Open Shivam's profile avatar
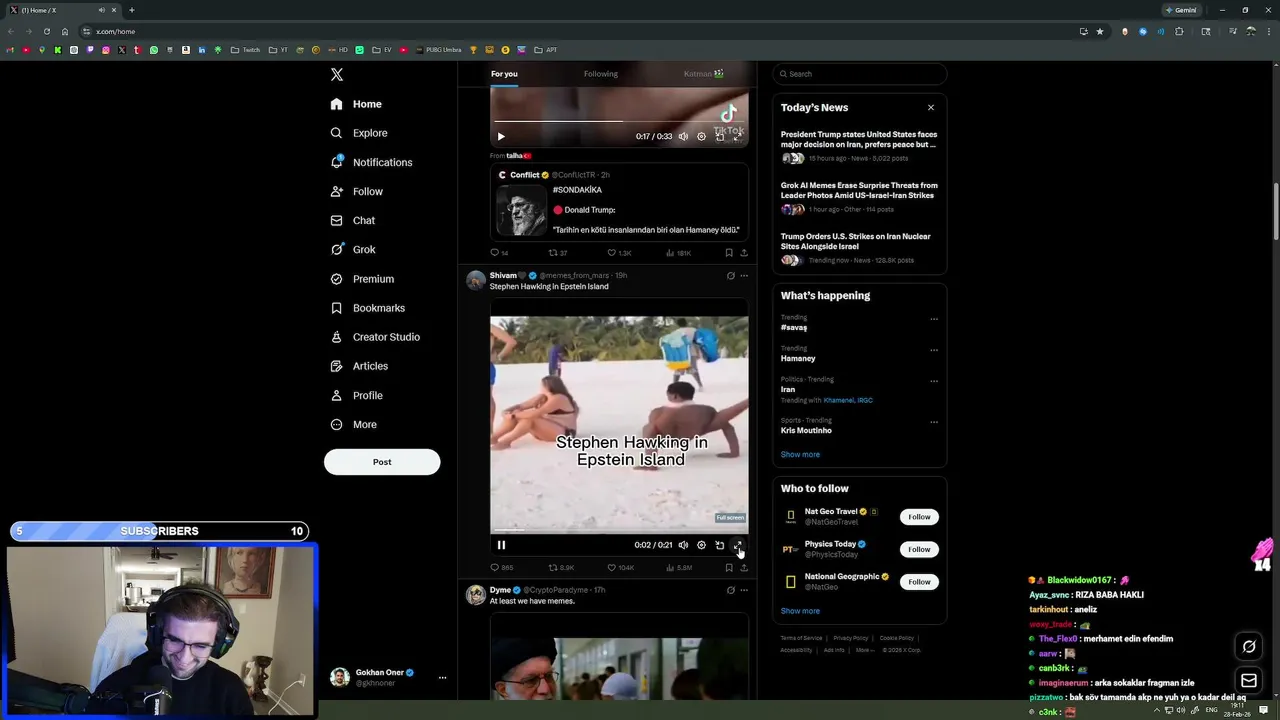Screen dimensions: 1280x720 (476, 280)
